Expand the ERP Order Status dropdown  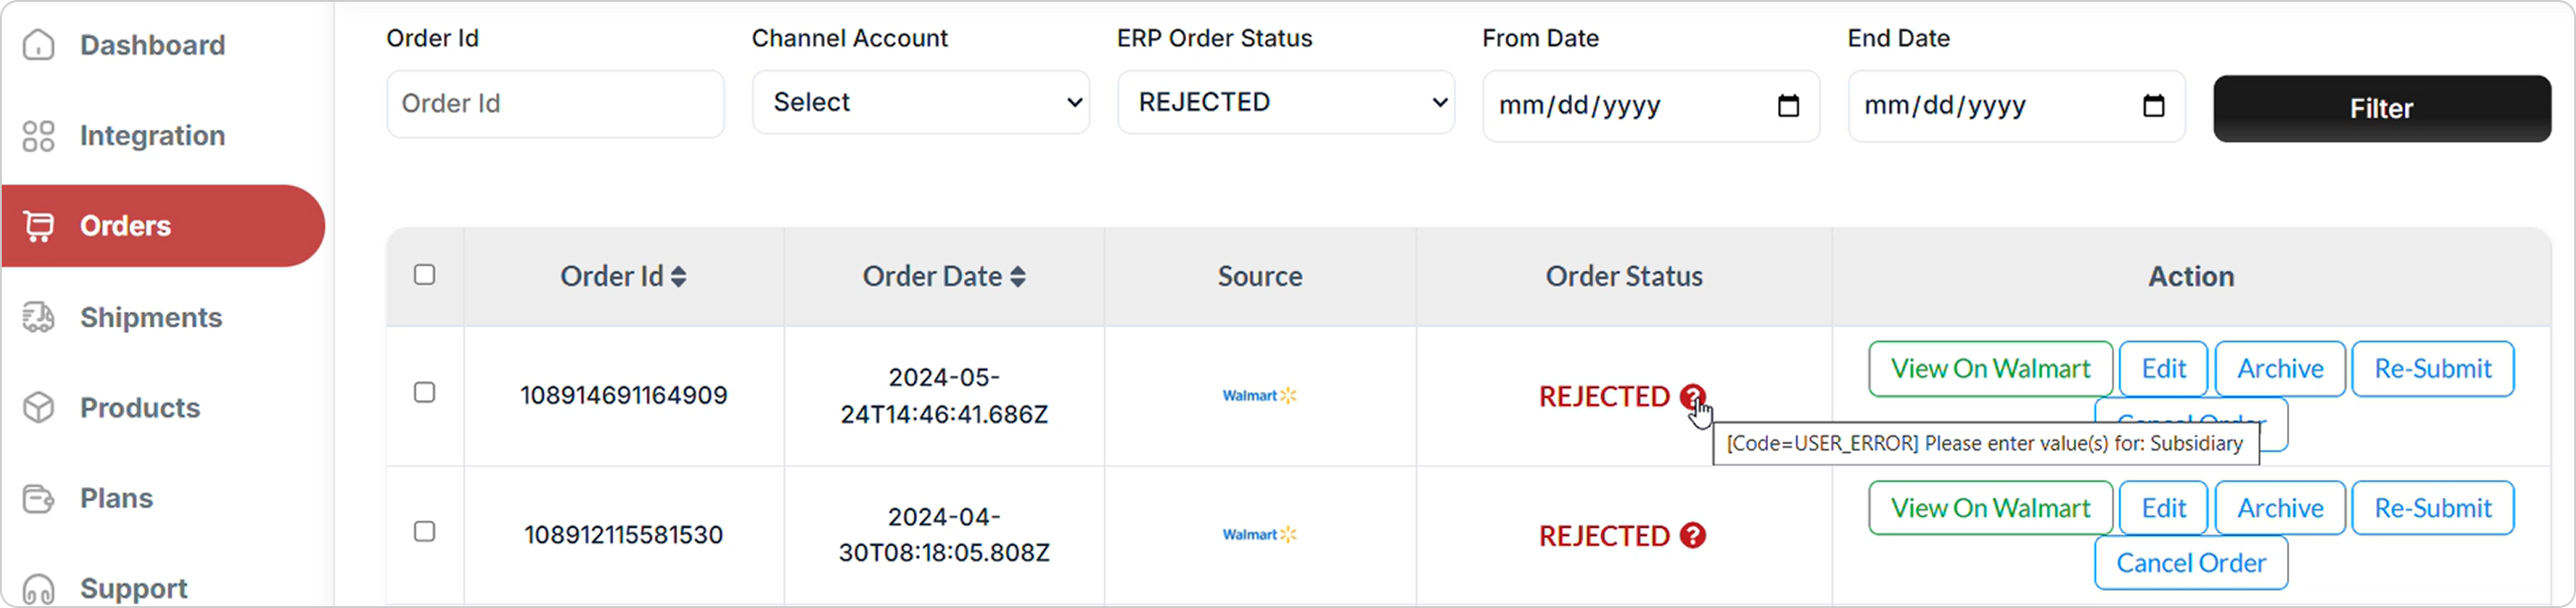click(1285, 102)
